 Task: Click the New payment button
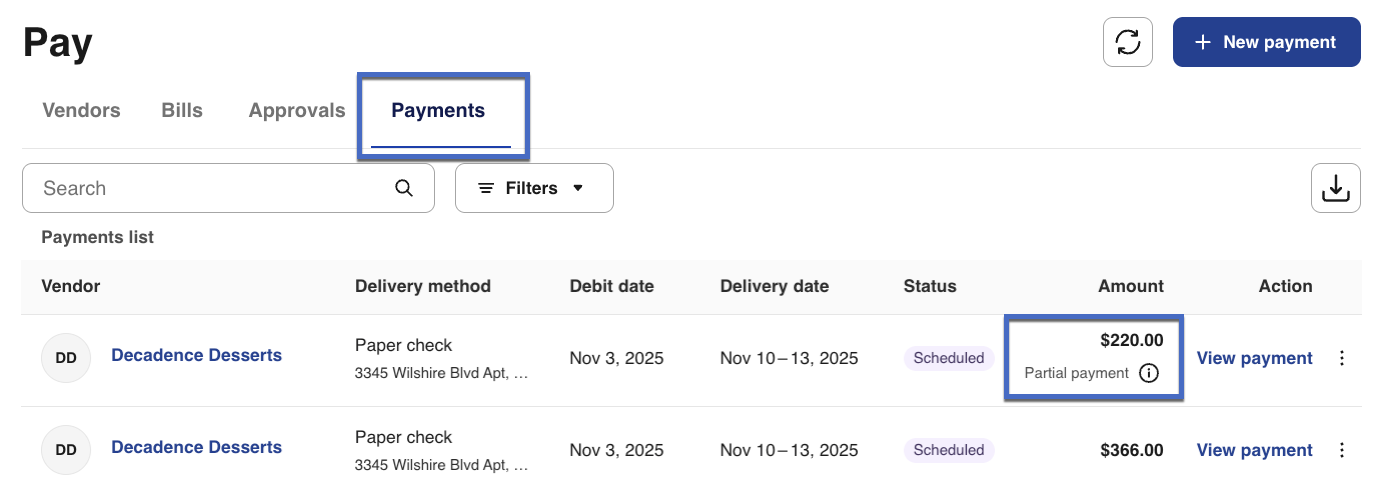pyautogui.click(x=1265, y=42)
